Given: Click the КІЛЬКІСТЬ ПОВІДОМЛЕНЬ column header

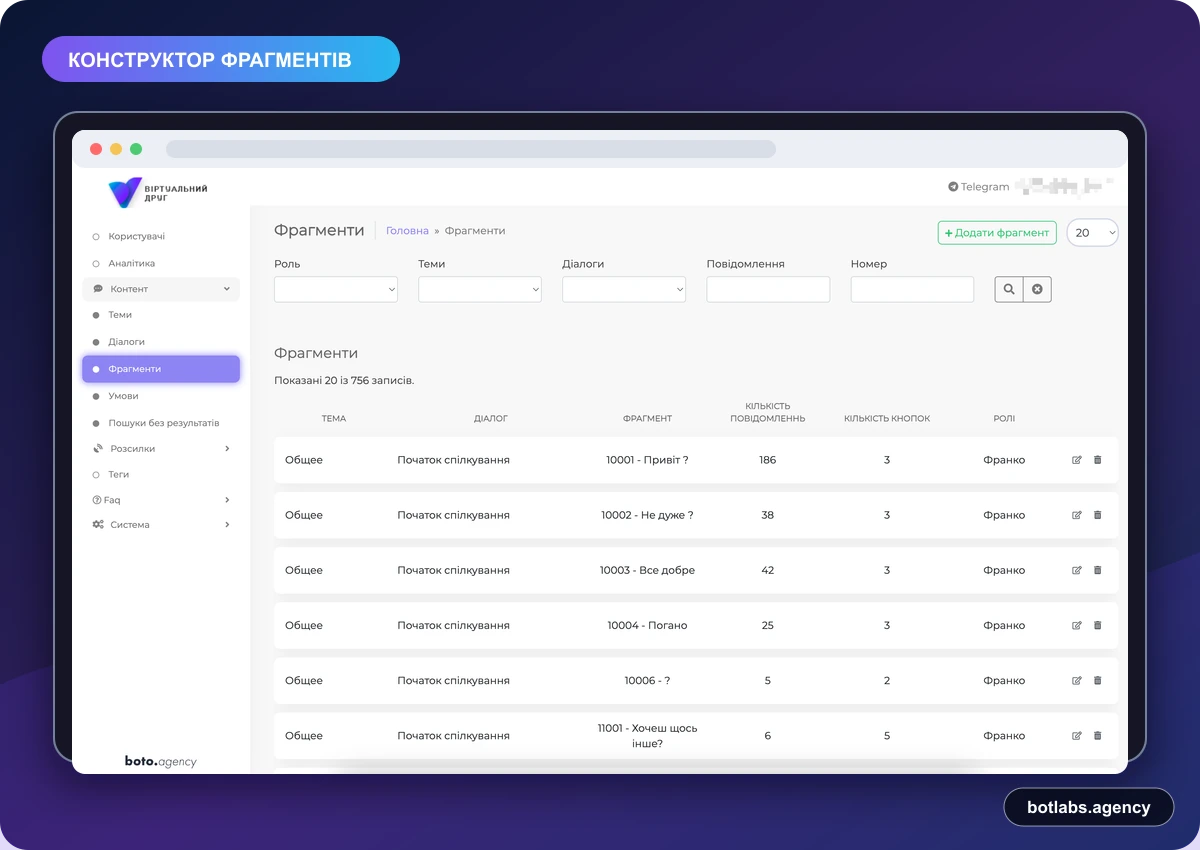Looking at the screenshot, I should click(768, 413).
